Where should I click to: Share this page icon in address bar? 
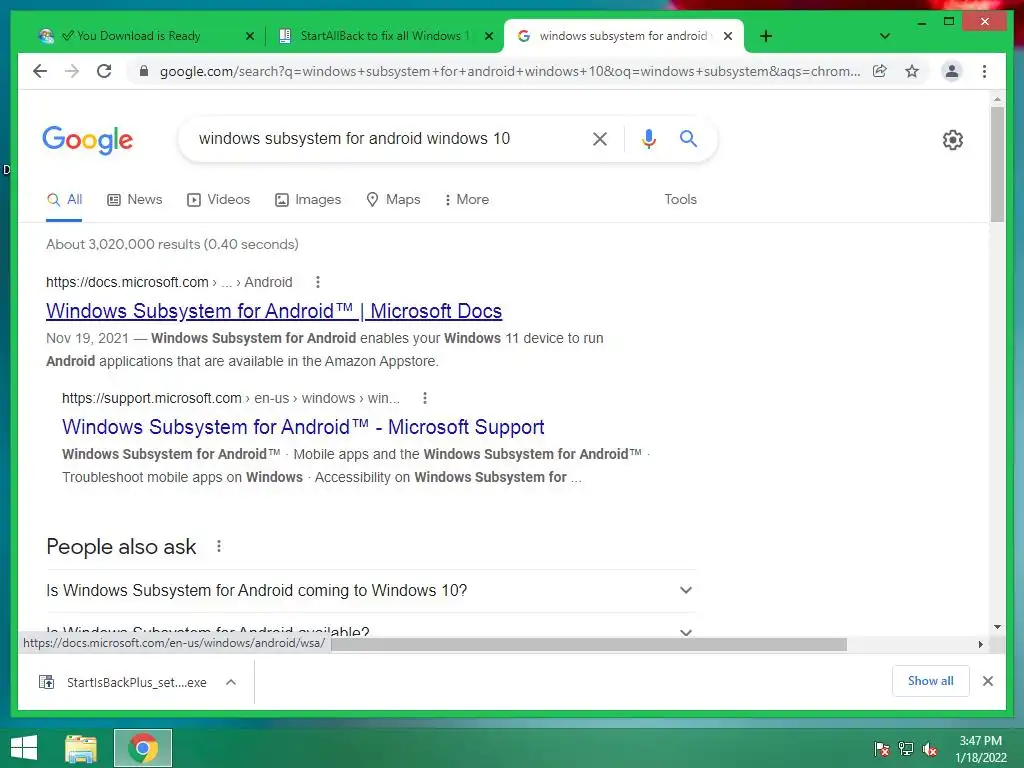(880, 71)
